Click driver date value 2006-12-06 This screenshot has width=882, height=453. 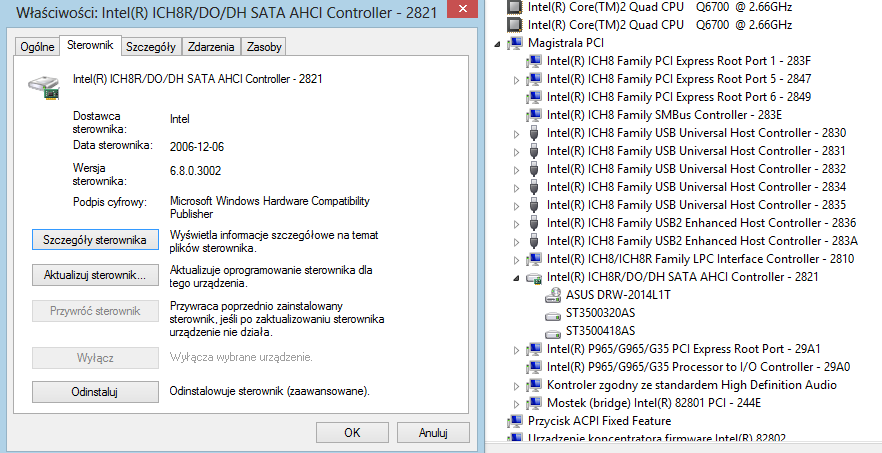(197, 147)
